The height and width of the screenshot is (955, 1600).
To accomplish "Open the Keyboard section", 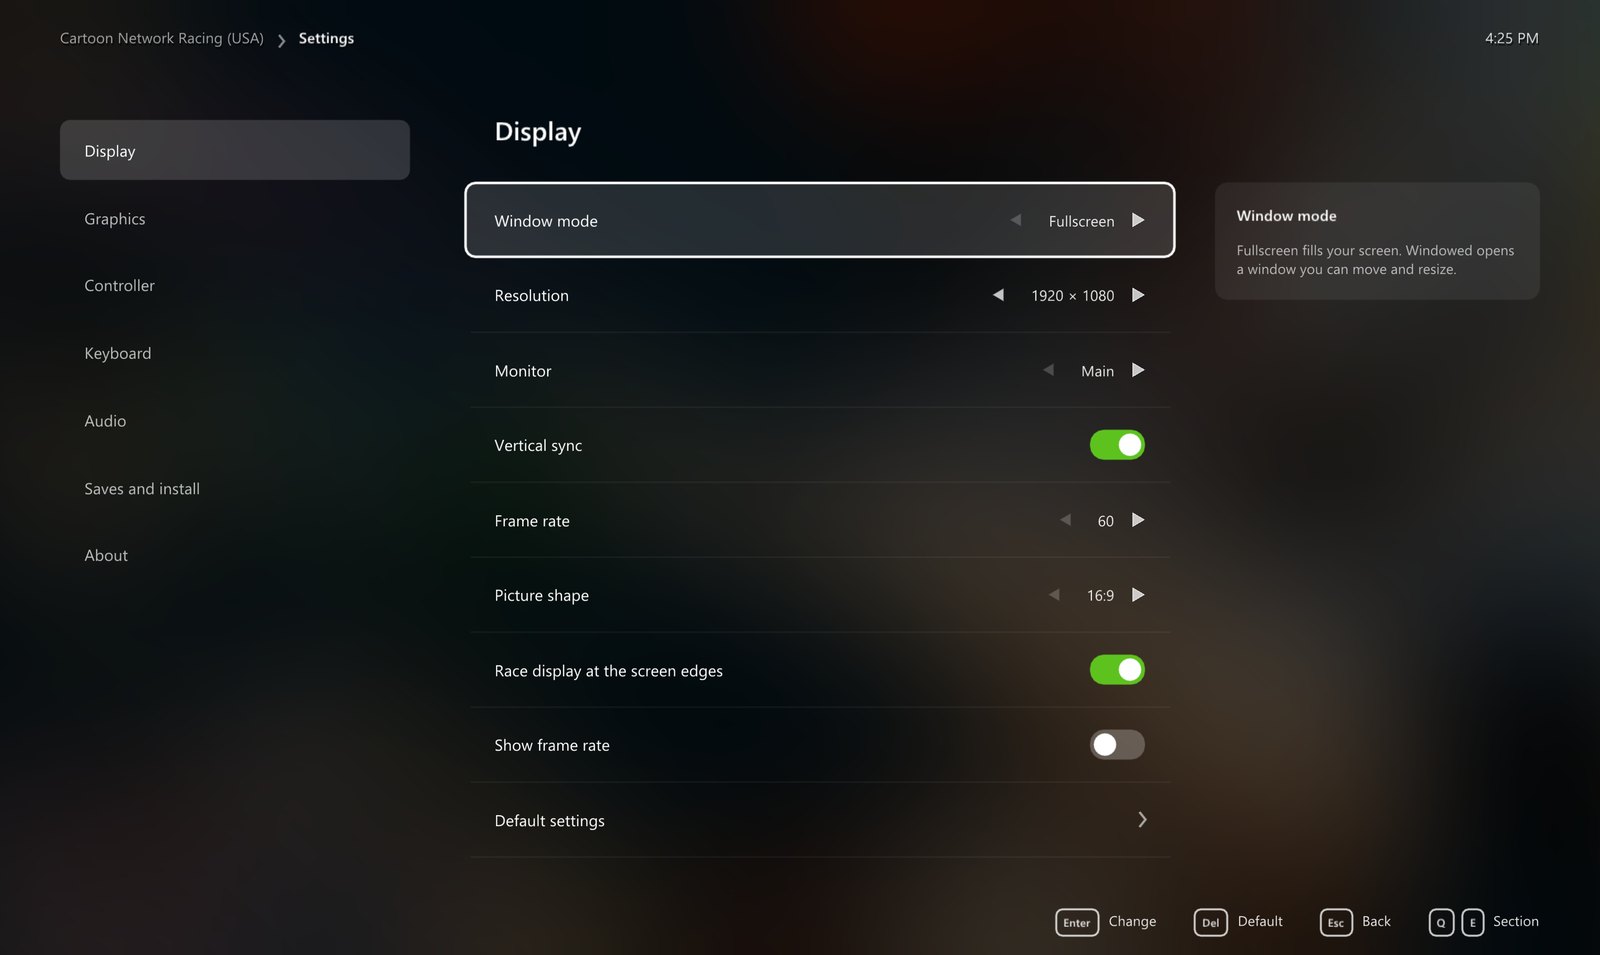I will click(118, 354).
